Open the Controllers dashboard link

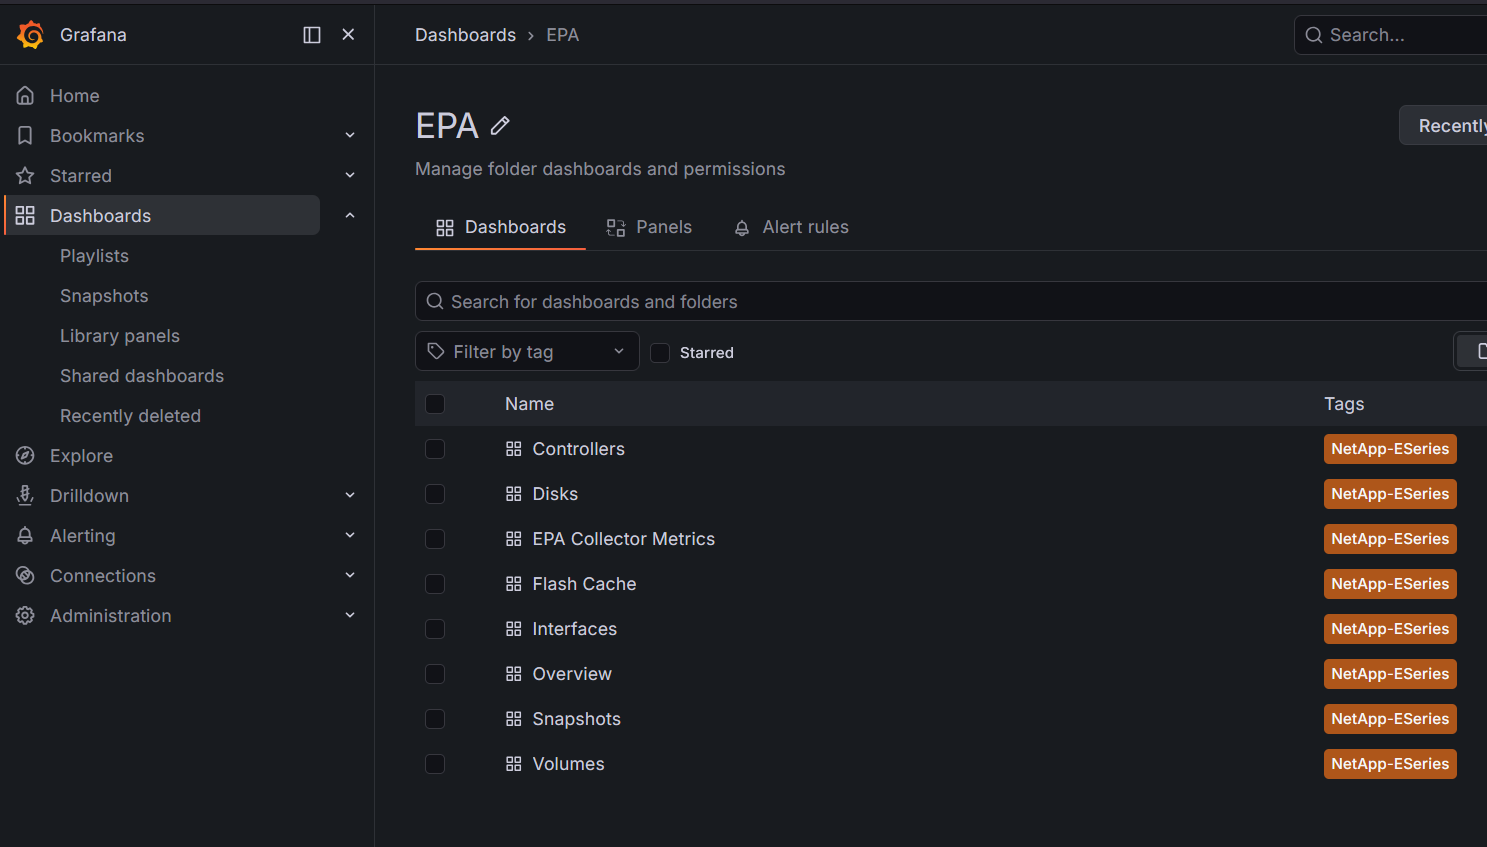point(578,449)
